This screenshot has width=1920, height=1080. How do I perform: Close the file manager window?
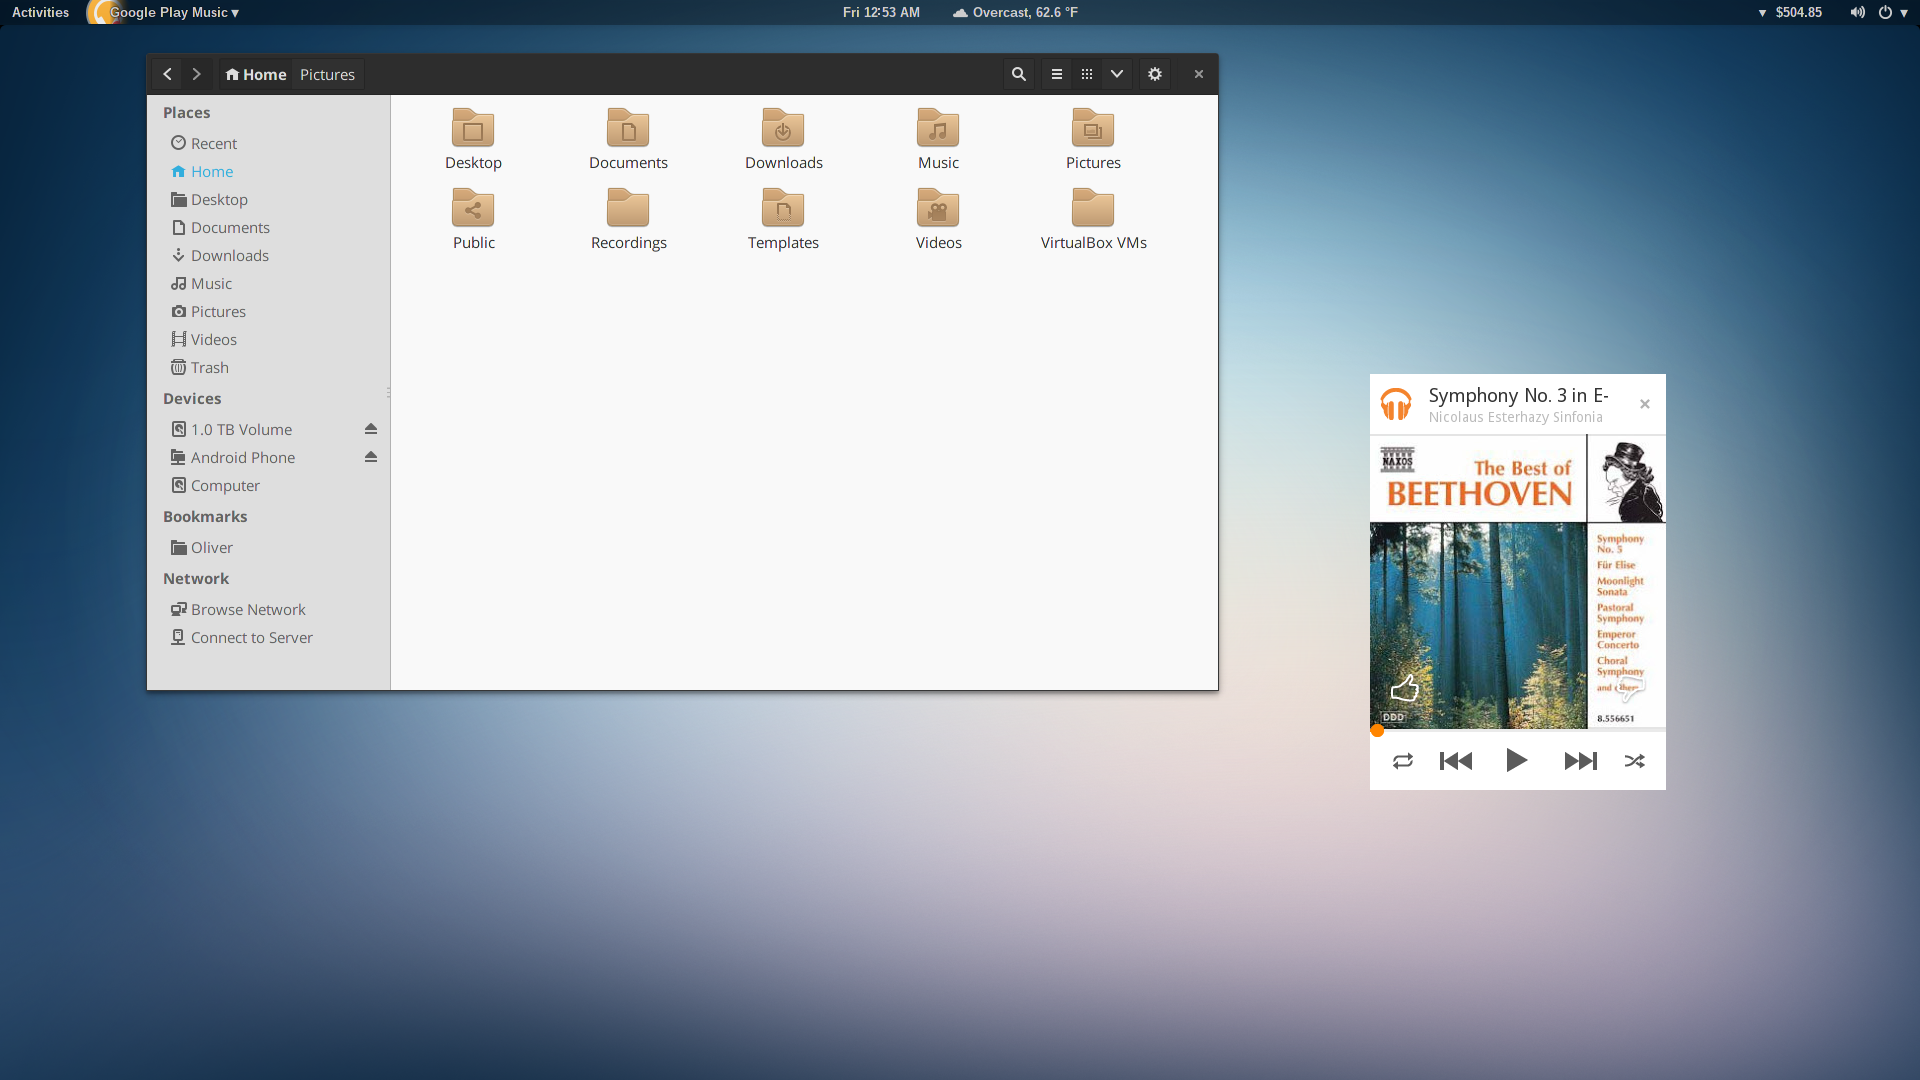1198,74
